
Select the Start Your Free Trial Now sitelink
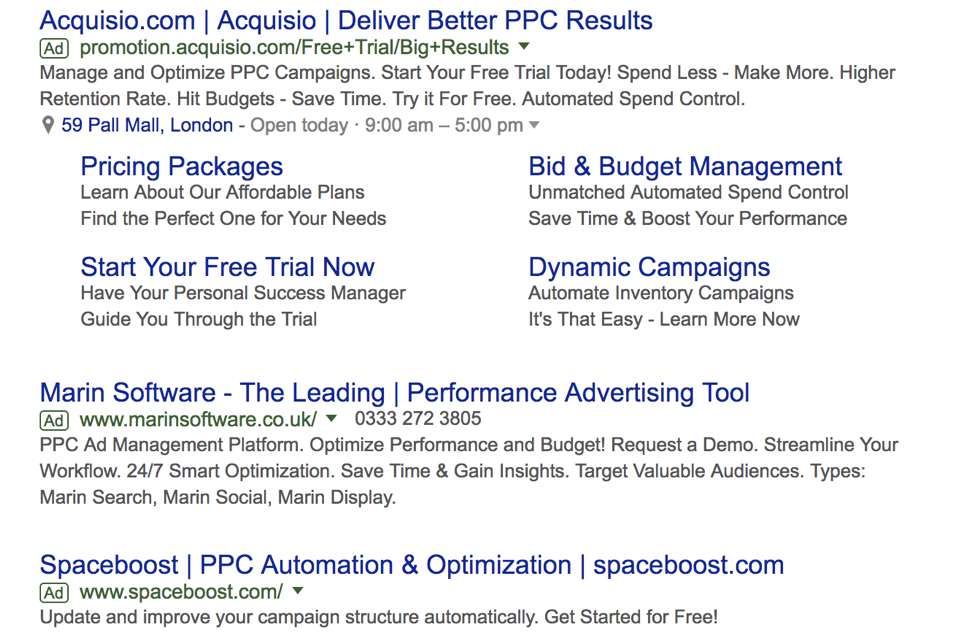point(227,267)
